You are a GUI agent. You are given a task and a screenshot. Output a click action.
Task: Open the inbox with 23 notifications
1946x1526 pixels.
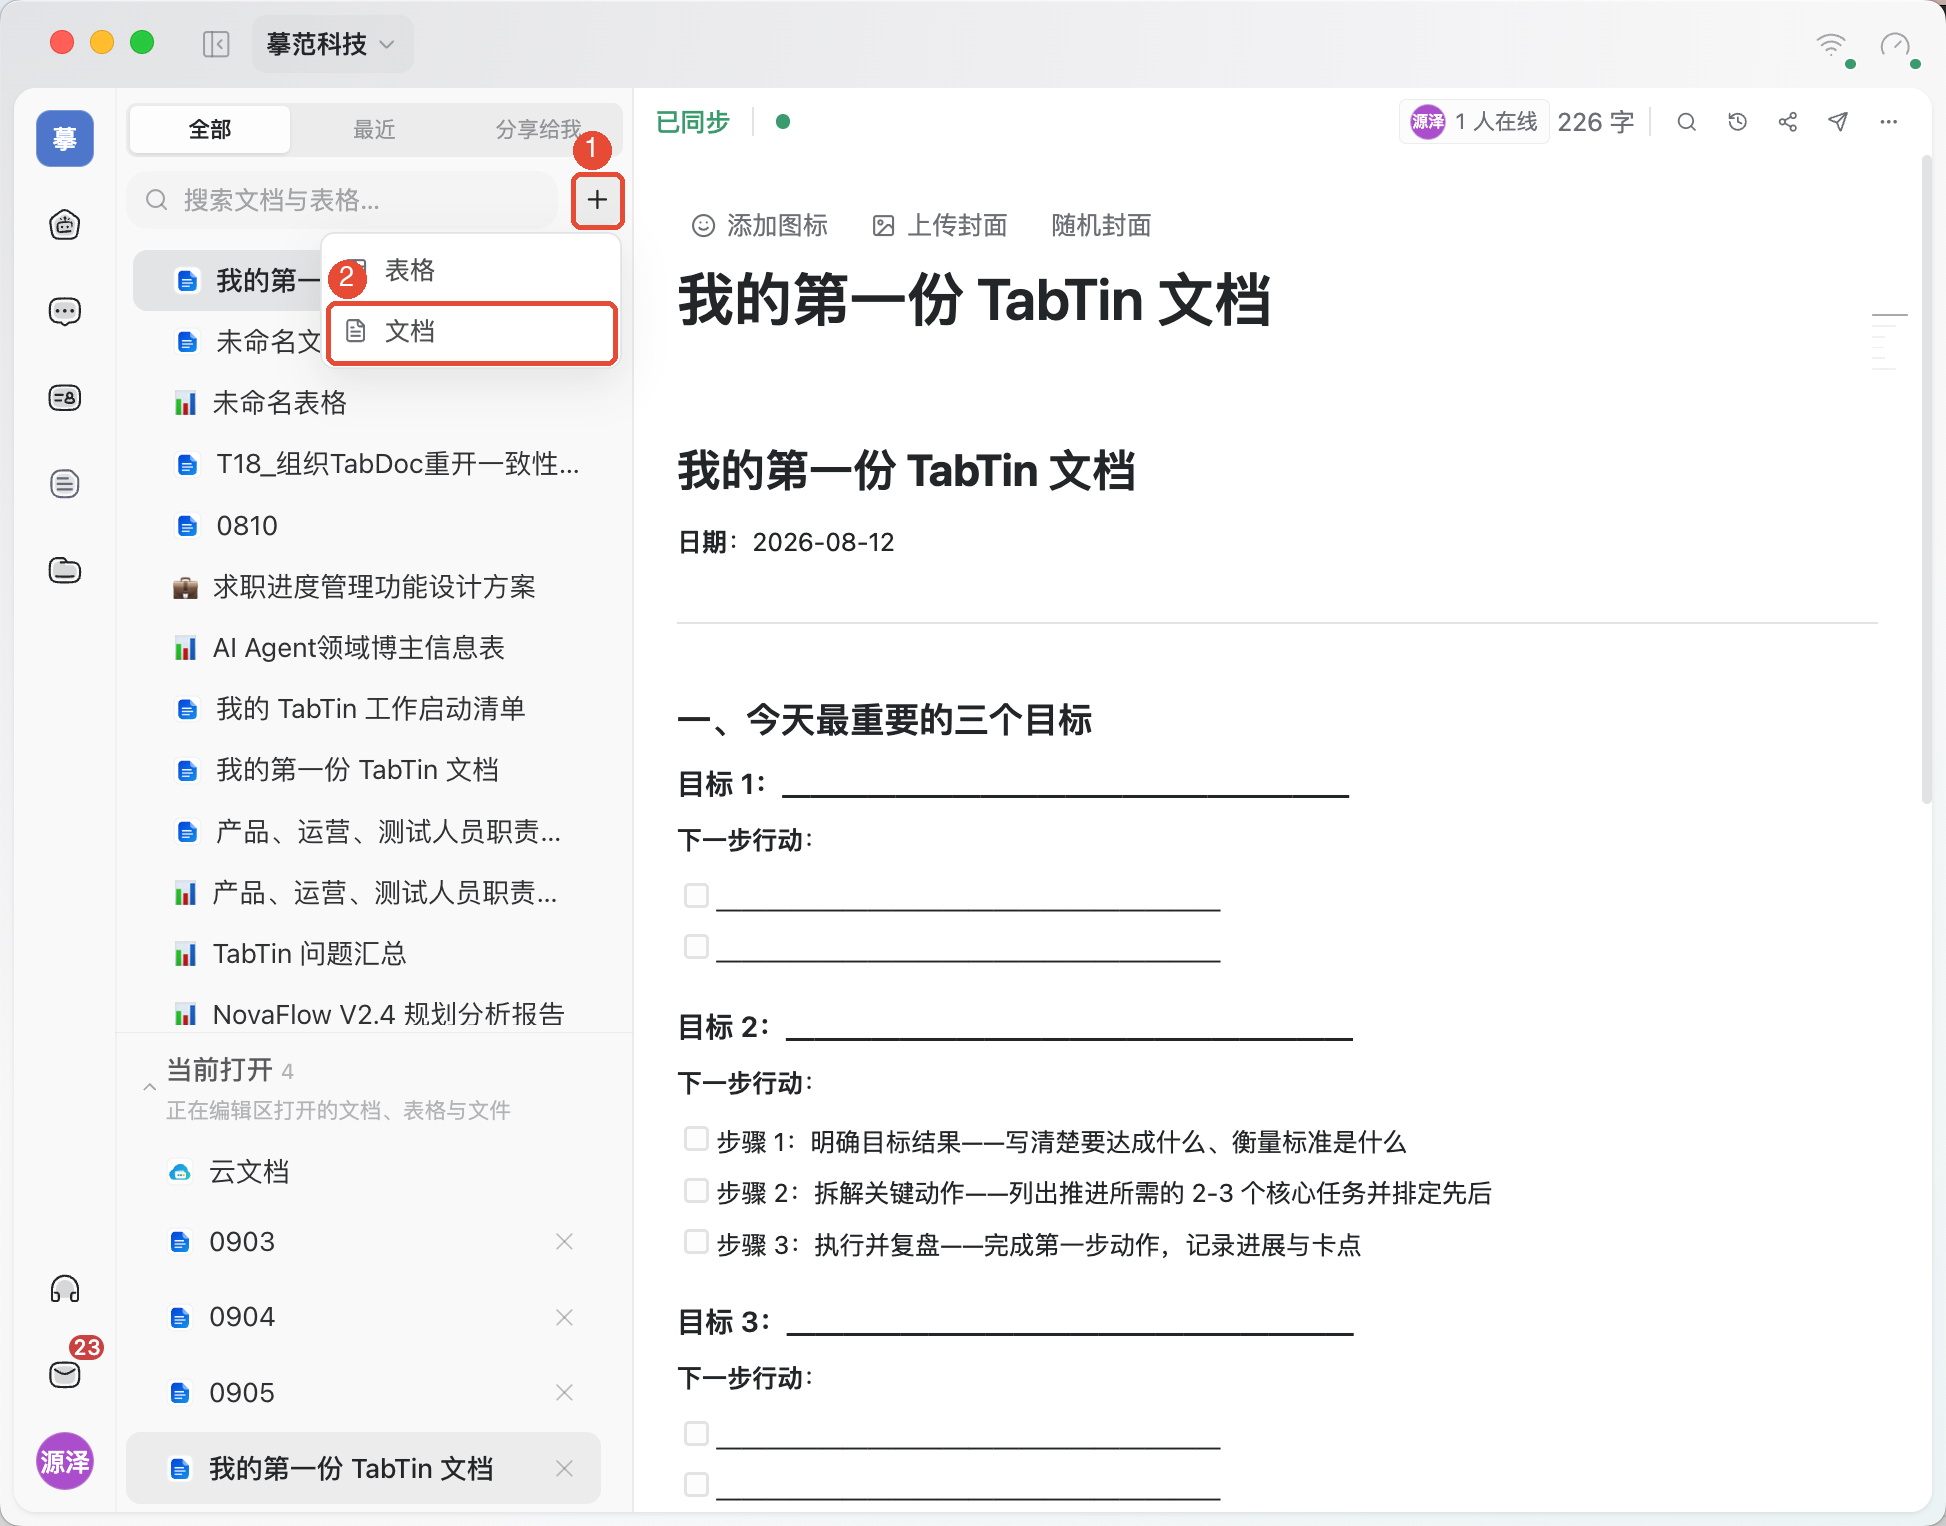[x=65, y=1374]
